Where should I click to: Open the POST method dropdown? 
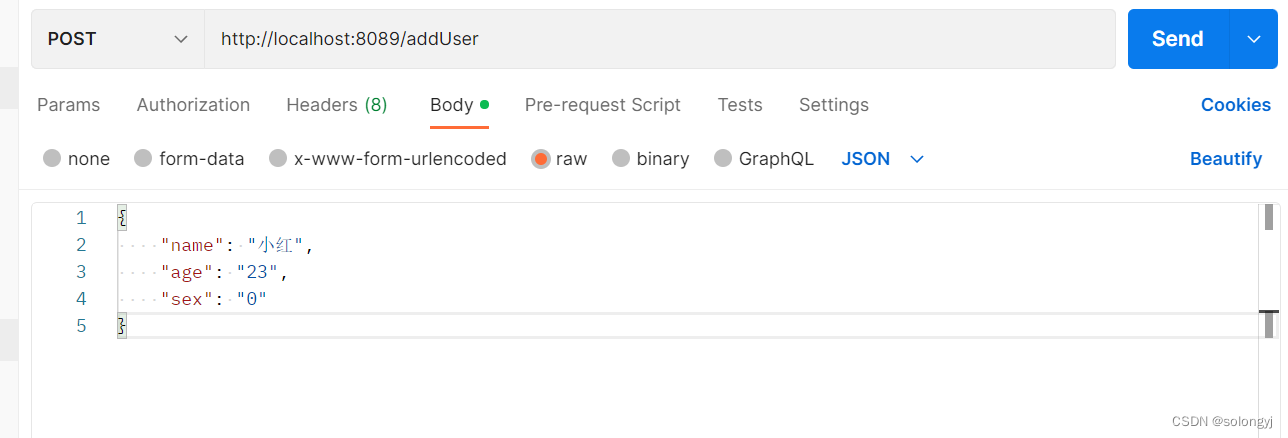pos(117,39)
